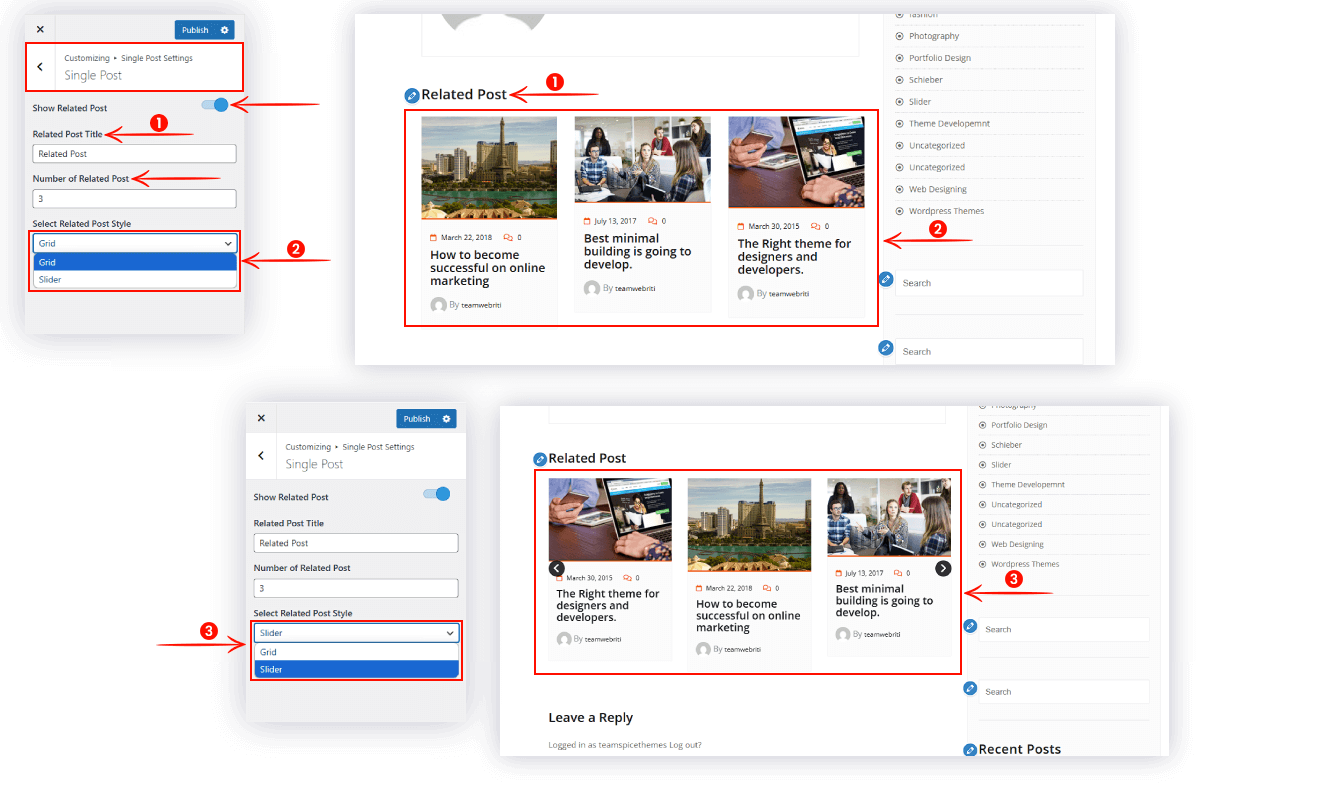Click calendar icon beside March 22, 2018 in grid preview
This screenshot has width=1330, height=804.
point(434,238)
